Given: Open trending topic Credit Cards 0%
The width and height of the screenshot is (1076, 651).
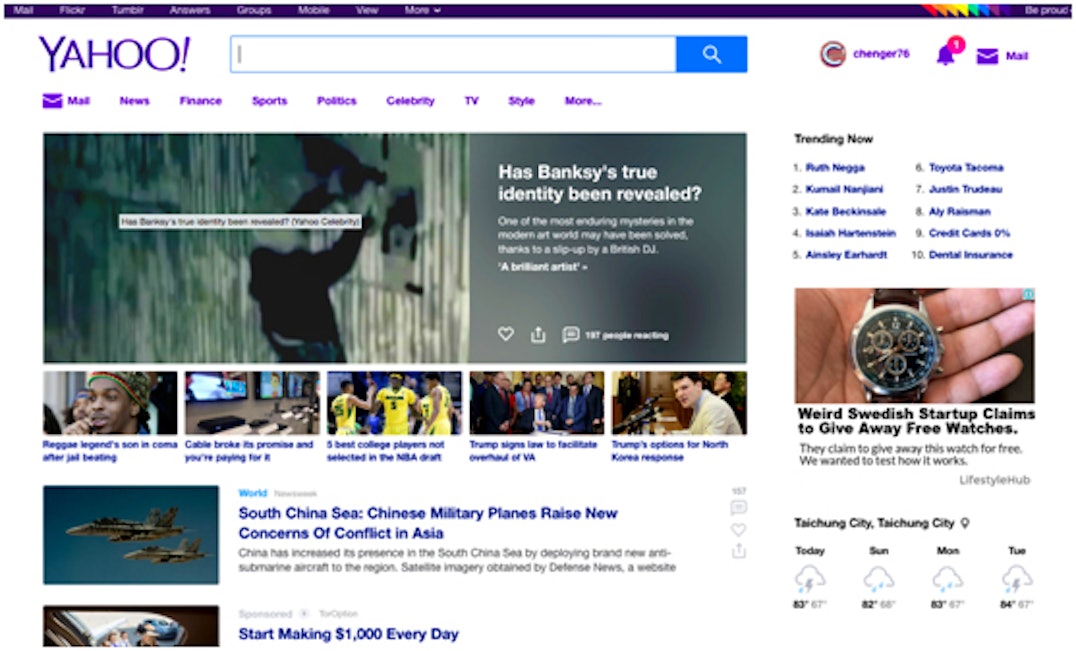Looking at the screenshot, I should coord(970,233).
